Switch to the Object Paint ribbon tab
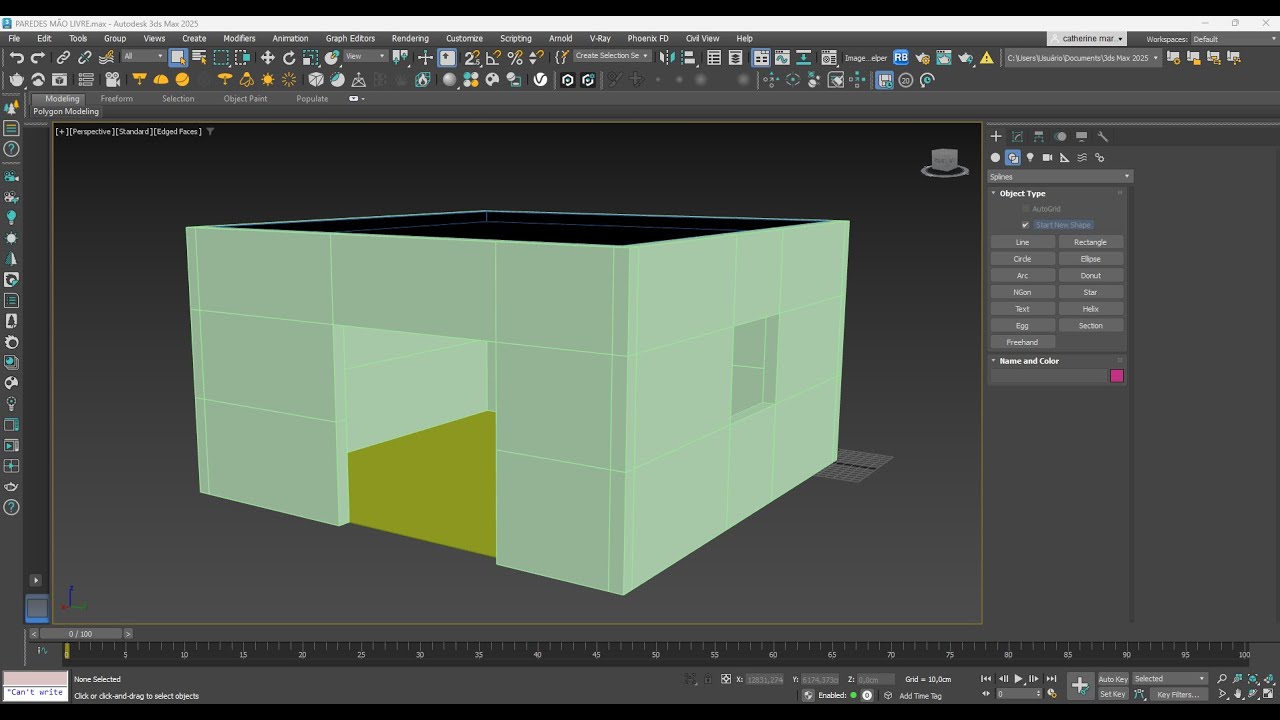This screenshot has height=720, width=1280. pos(245,99)
